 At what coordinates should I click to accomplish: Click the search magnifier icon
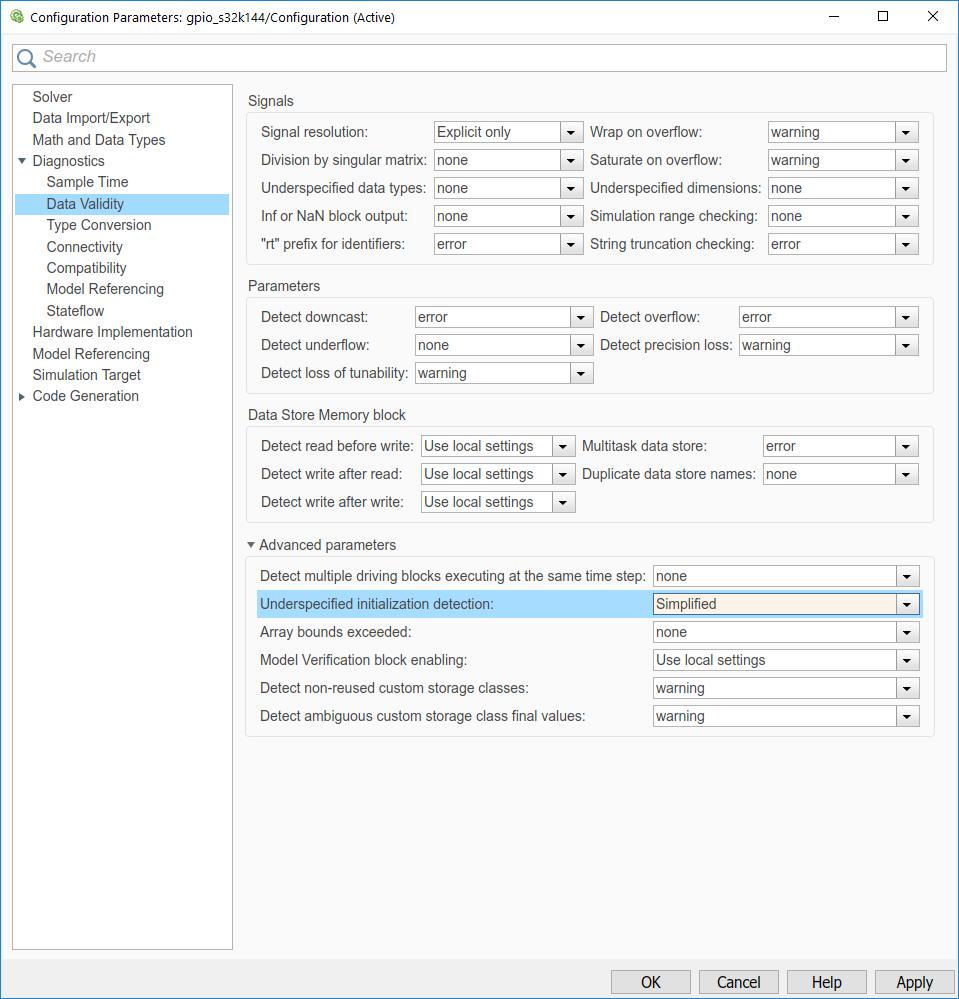pyautogui.click(x=26, y=58)
